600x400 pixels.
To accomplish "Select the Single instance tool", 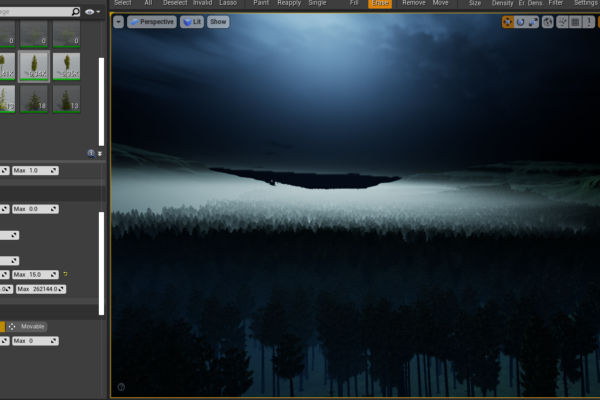I will point(317,3).
